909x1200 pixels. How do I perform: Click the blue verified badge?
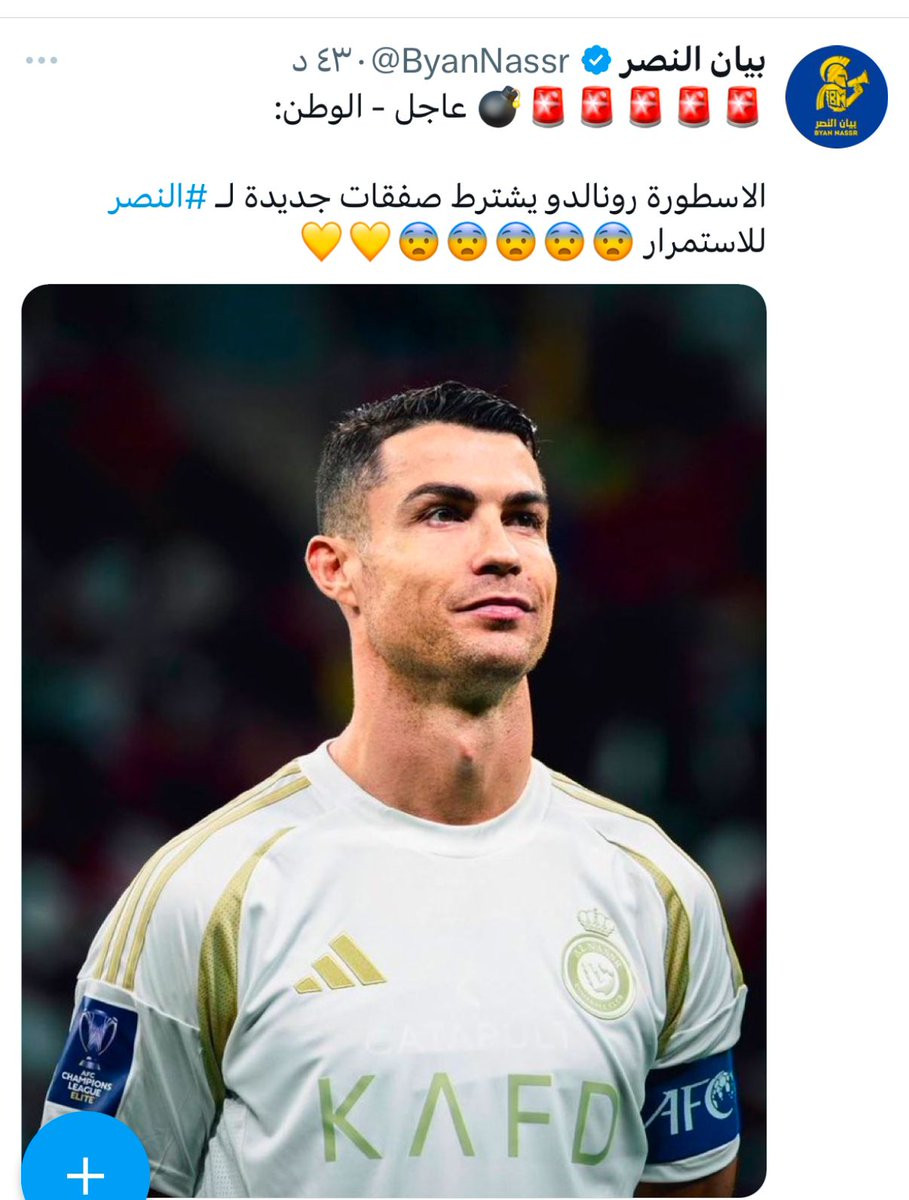click(594, 62)
